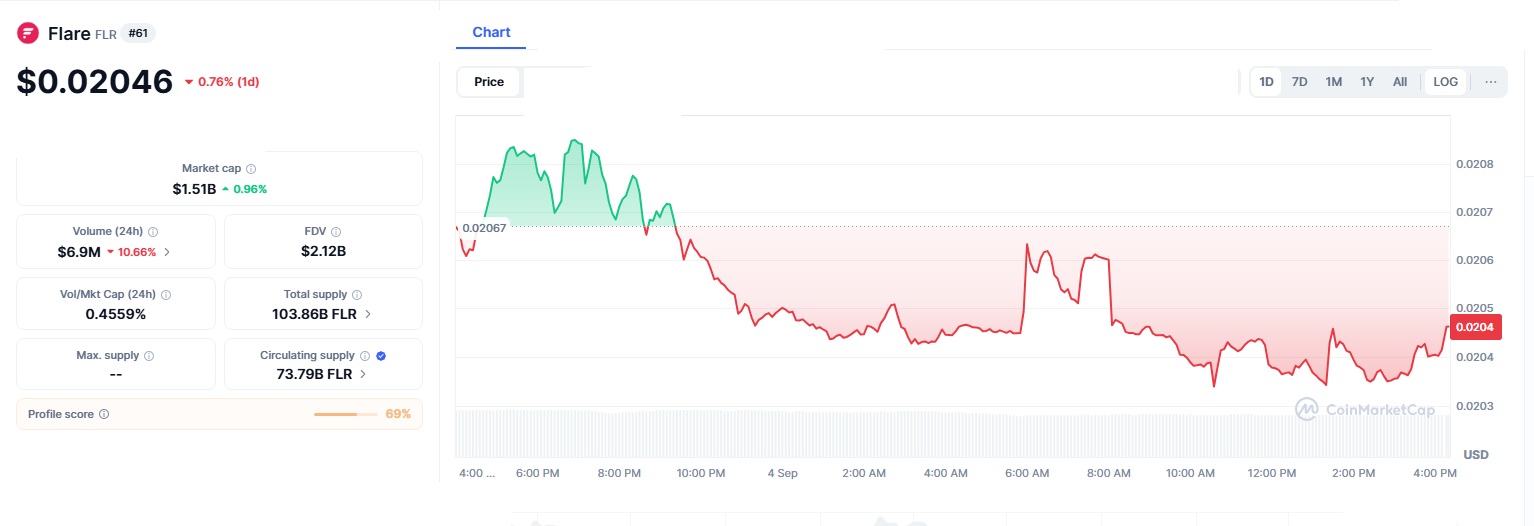Select the All time range

pyautogui.click(x=1400, y=82)
